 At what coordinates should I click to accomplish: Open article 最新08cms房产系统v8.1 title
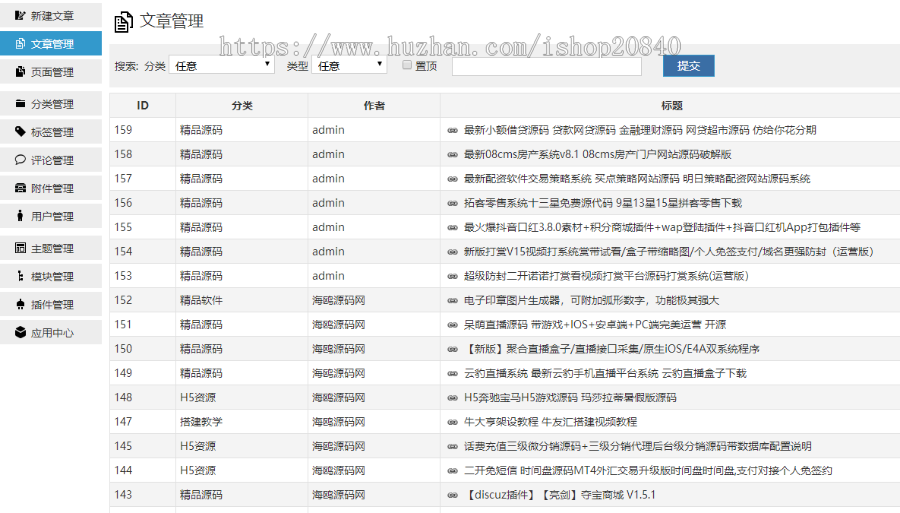pyautogui.click(x=598, y=154)
